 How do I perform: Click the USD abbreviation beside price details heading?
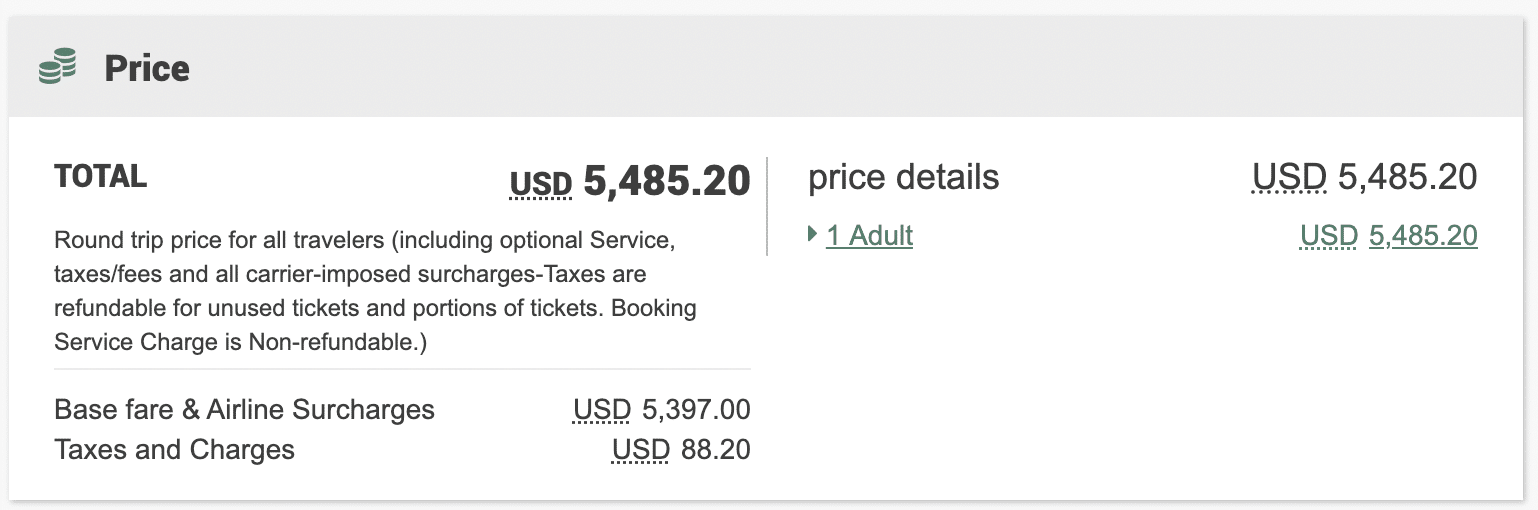(x=1289, y=177)
